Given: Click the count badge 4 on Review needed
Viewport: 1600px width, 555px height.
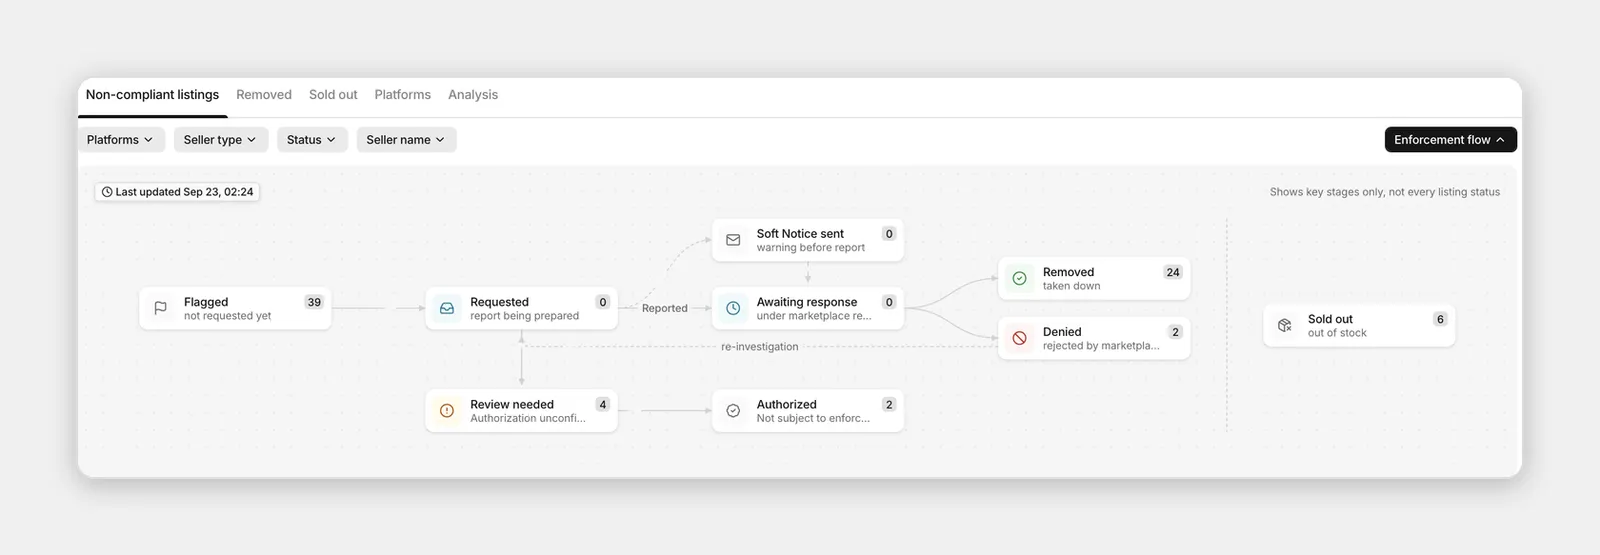Looking at the screenshot, I should (602, 405).
